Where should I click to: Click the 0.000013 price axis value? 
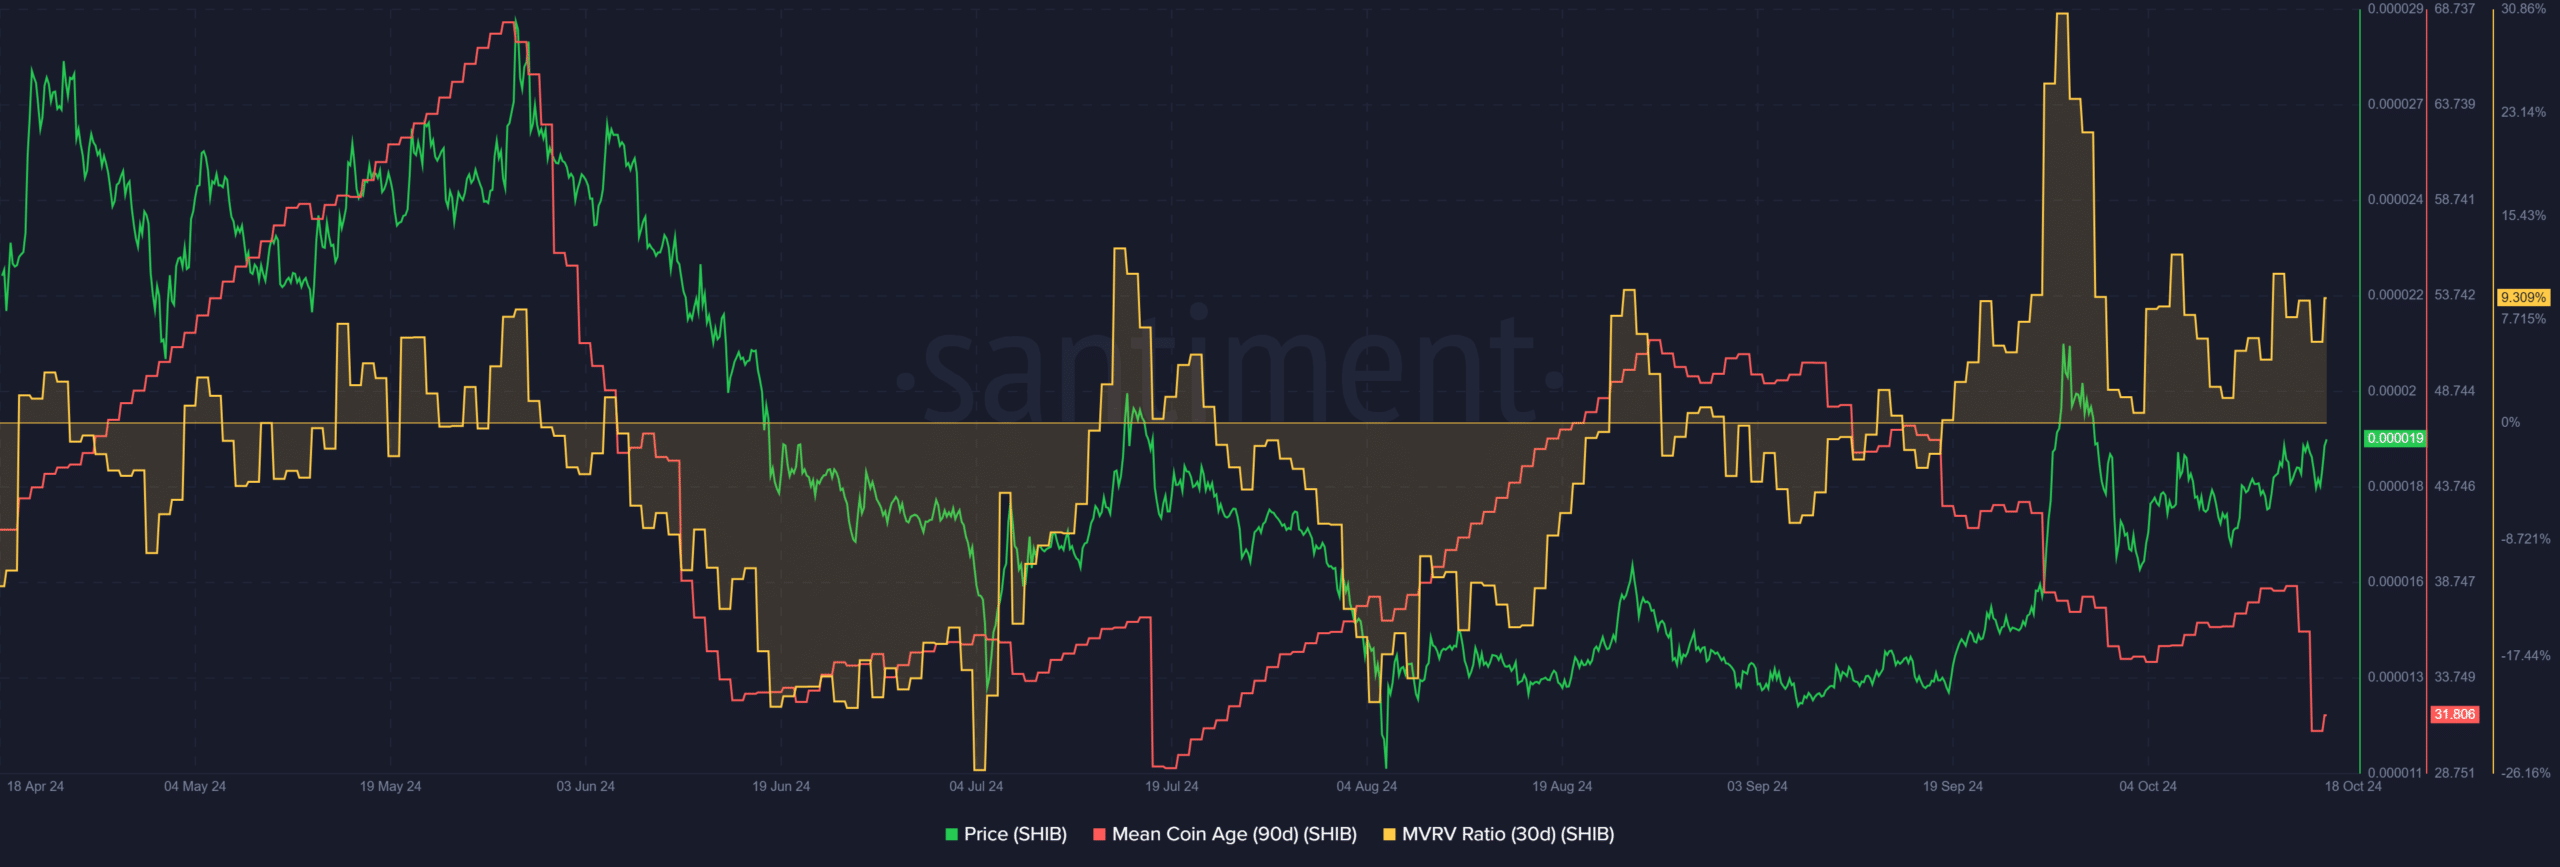click(2395, 677)
